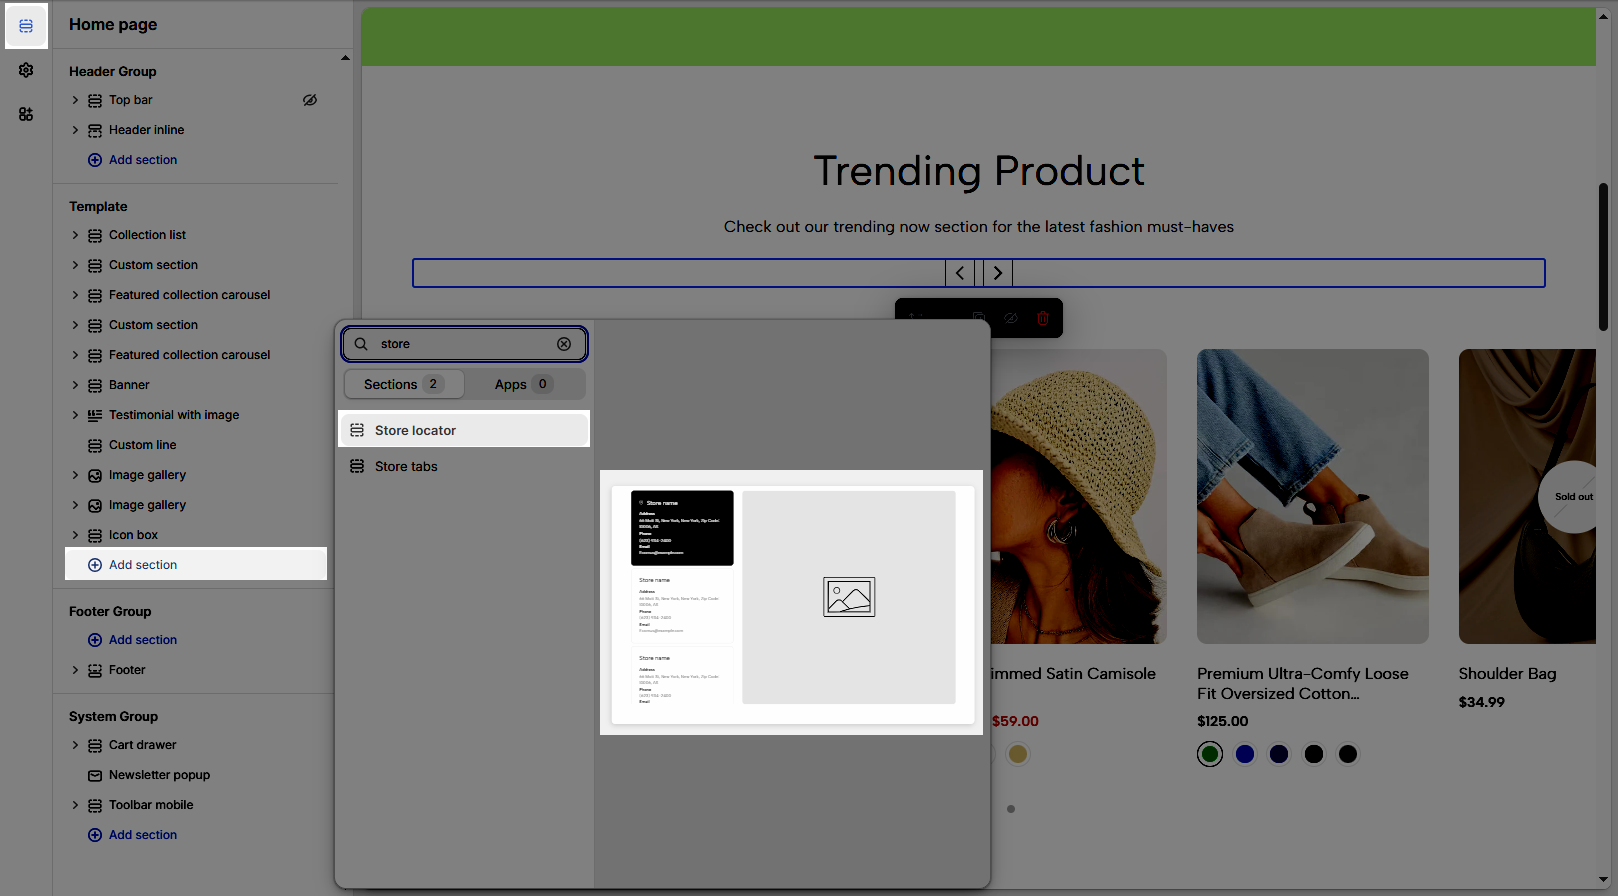Image resolution: width=1618 pixels, height=896 pixels.
Task: Expand the Banner section
Action: (x=75, y=385)
